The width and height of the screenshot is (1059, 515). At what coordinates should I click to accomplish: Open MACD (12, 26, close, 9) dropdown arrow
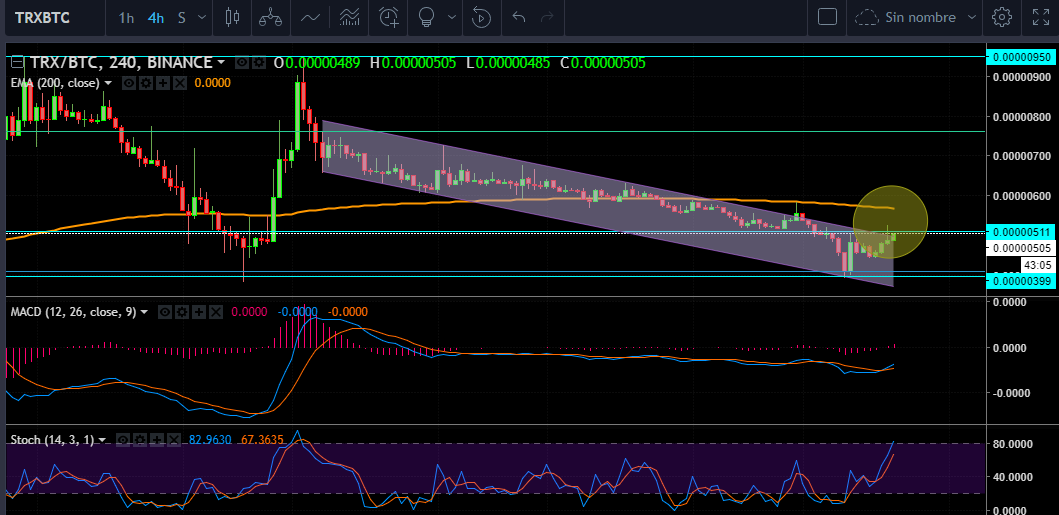tap(144, 313)
